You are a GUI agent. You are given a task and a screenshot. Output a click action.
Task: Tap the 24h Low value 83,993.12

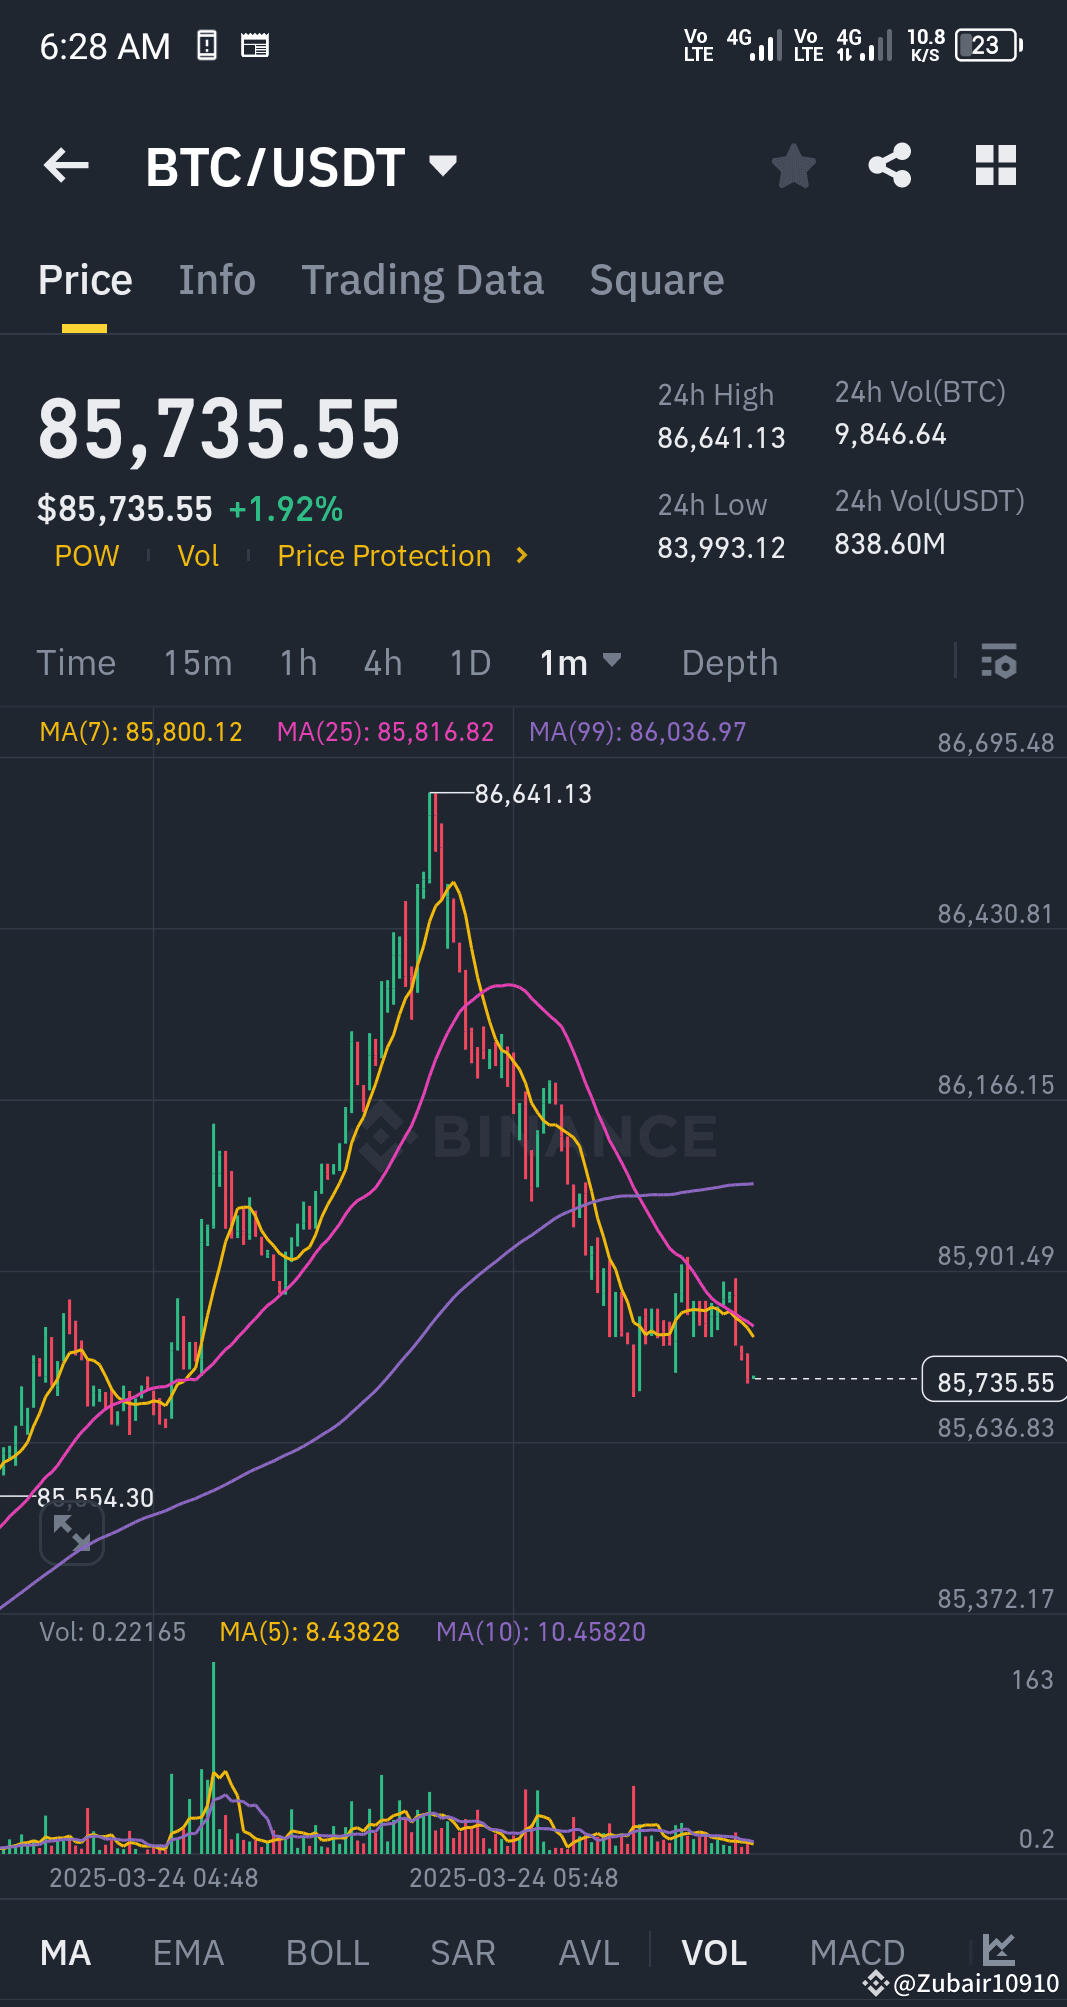721,548
